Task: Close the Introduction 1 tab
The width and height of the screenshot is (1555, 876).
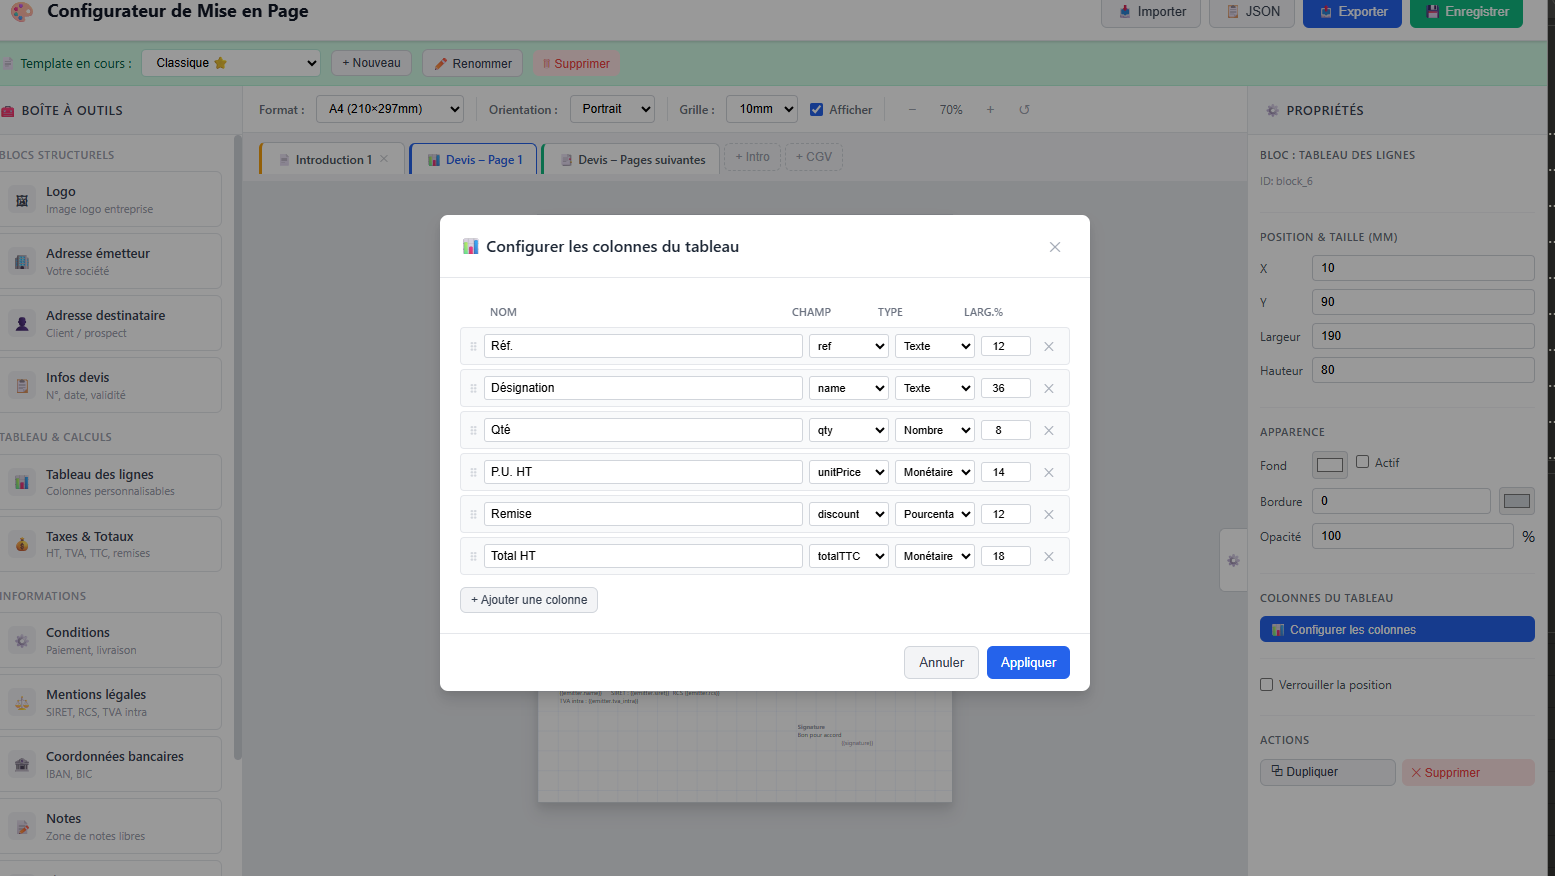Action: click(384, 159)
